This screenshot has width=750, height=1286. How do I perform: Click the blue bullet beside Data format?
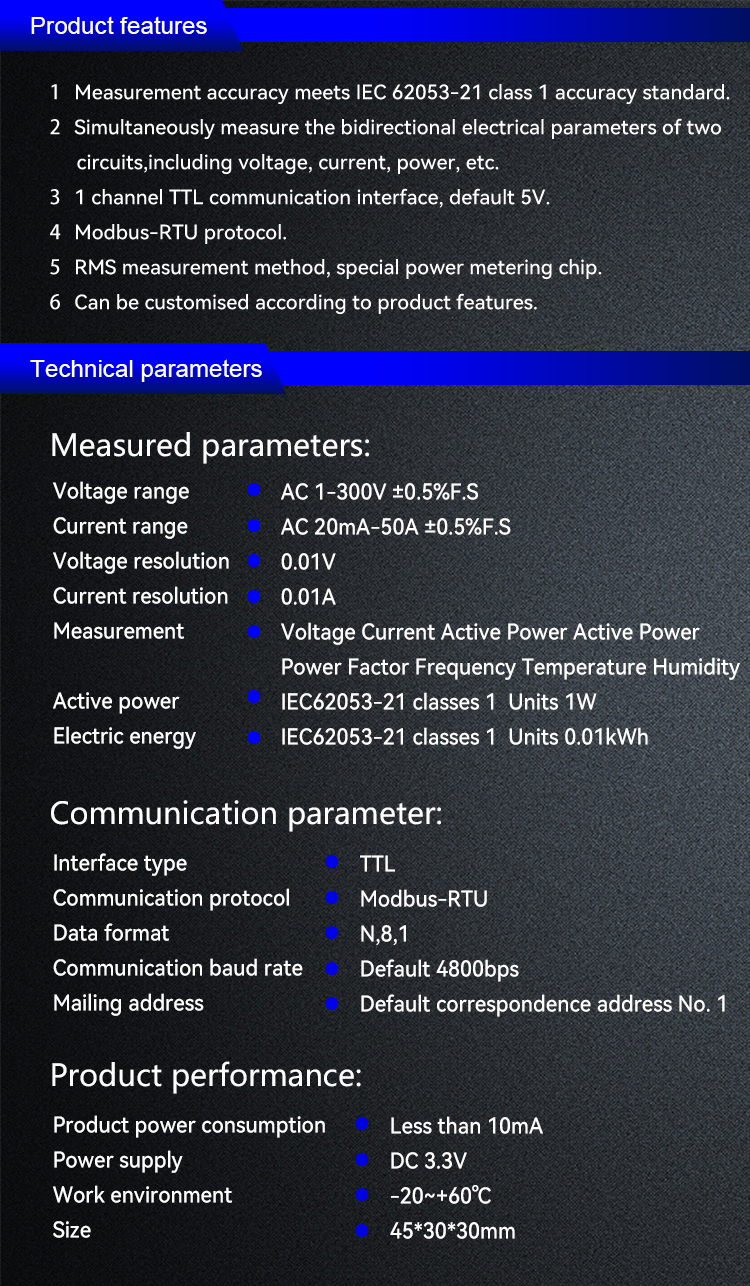[332, 933]
